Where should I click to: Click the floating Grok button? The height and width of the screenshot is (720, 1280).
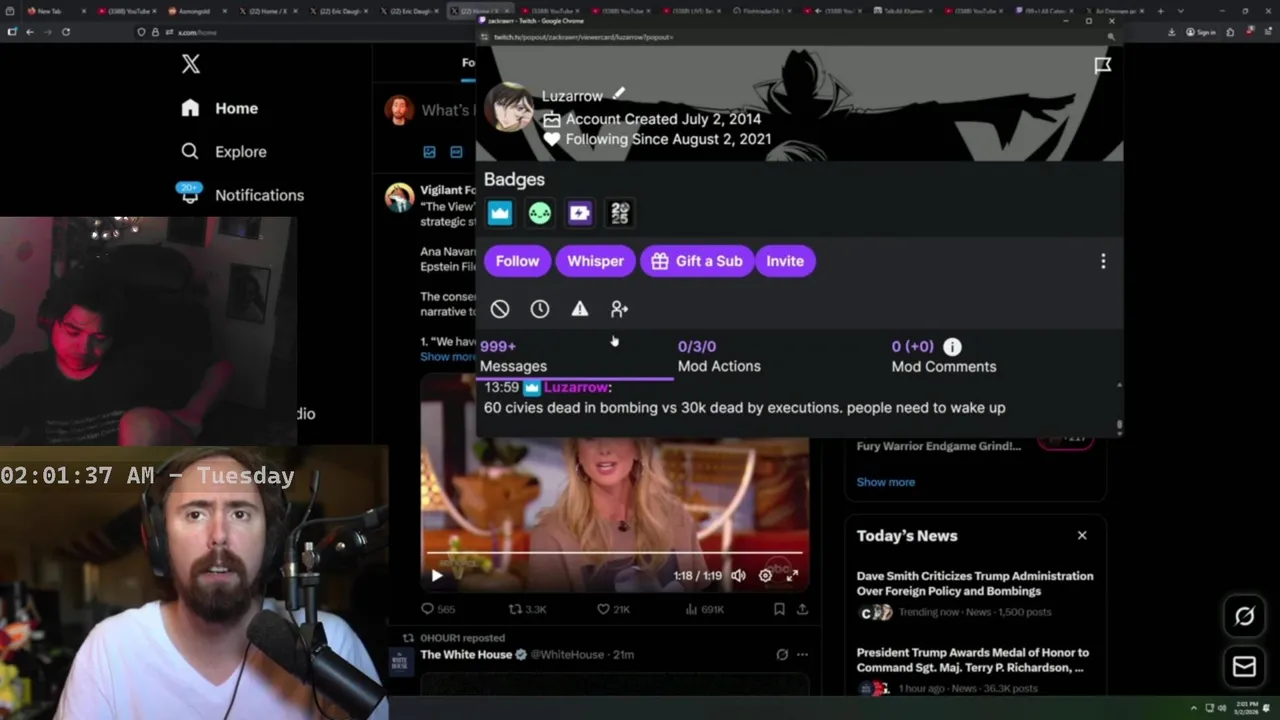tap(1244, 617)
